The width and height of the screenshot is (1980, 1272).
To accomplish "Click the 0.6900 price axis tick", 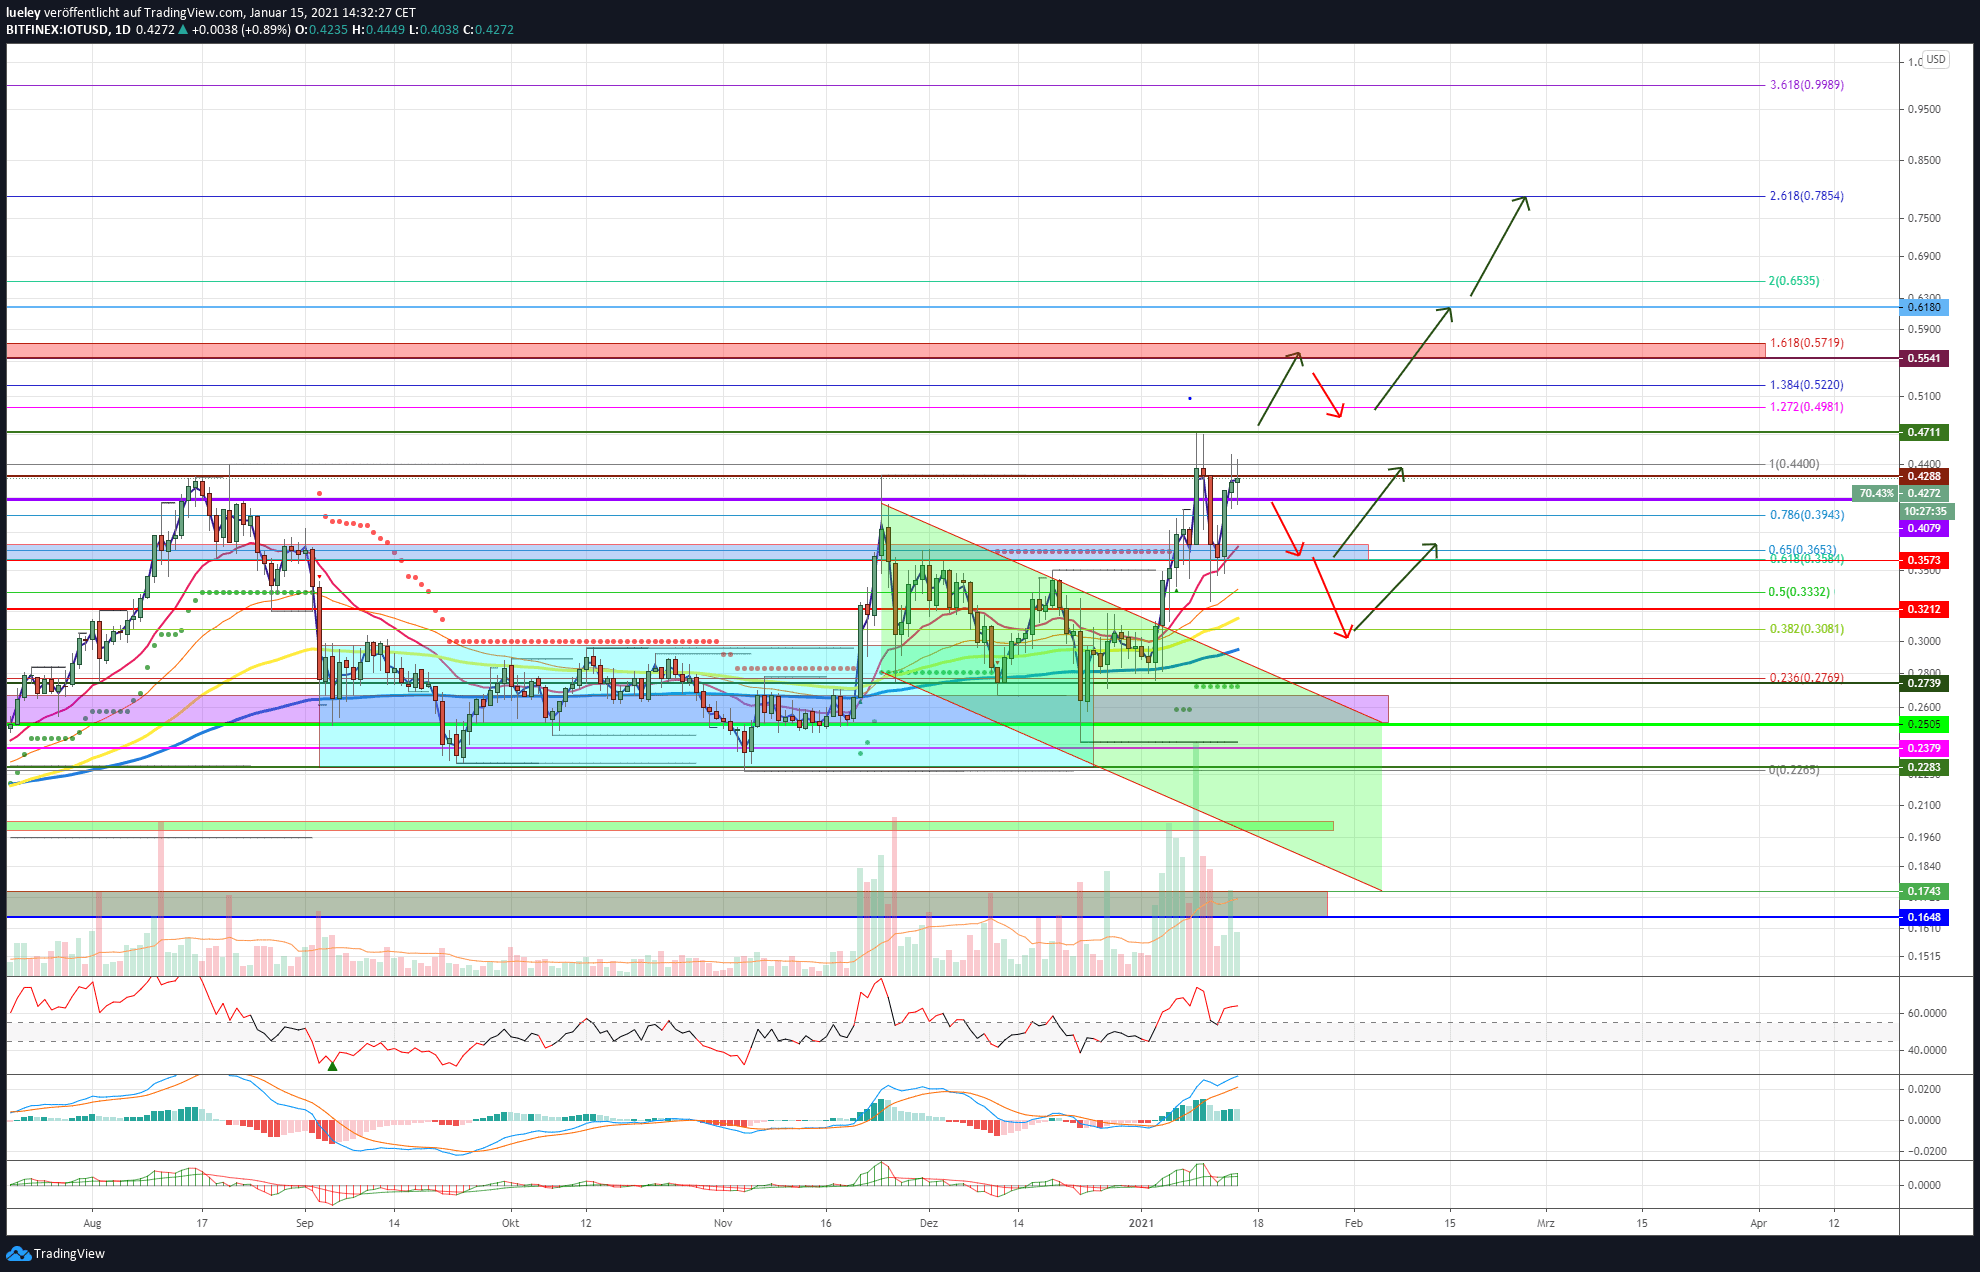I will 1924,256.
